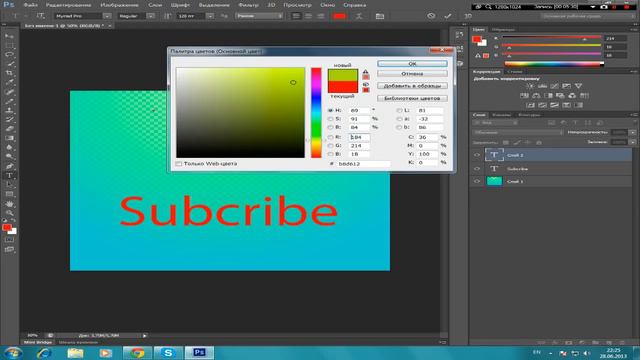Enable the Only Web Colors checkbox
Screen dimensions: 640x360
click(179, 164)
